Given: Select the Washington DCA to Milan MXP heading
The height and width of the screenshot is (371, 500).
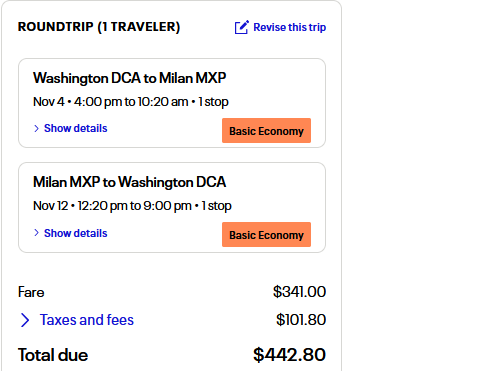Looking at the screenshot, I should [x=130, y=78].
